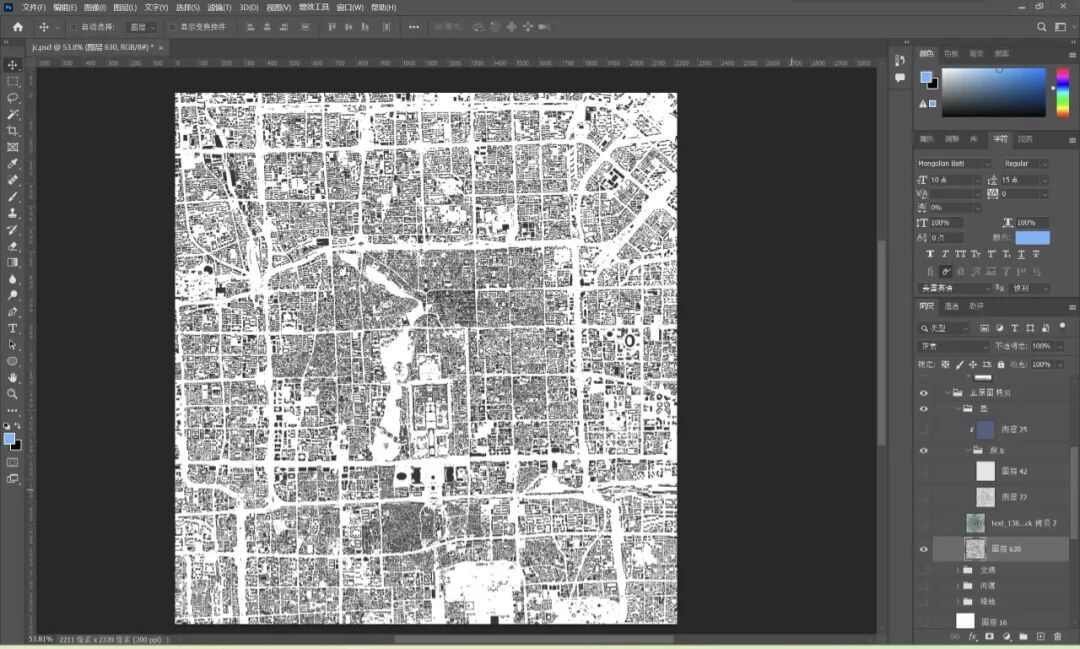This screenshot has height=649, width=1080.
Task: Select the Eyedropper tool
Action: coord(12,163)
